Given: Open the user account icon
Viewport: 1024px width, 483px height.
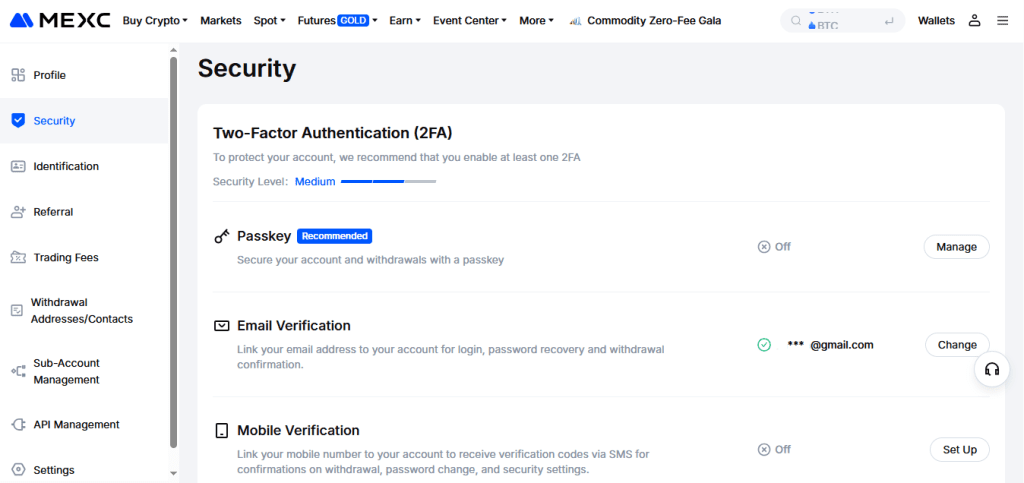Looking at the screenshot, I should coord(974,20).
